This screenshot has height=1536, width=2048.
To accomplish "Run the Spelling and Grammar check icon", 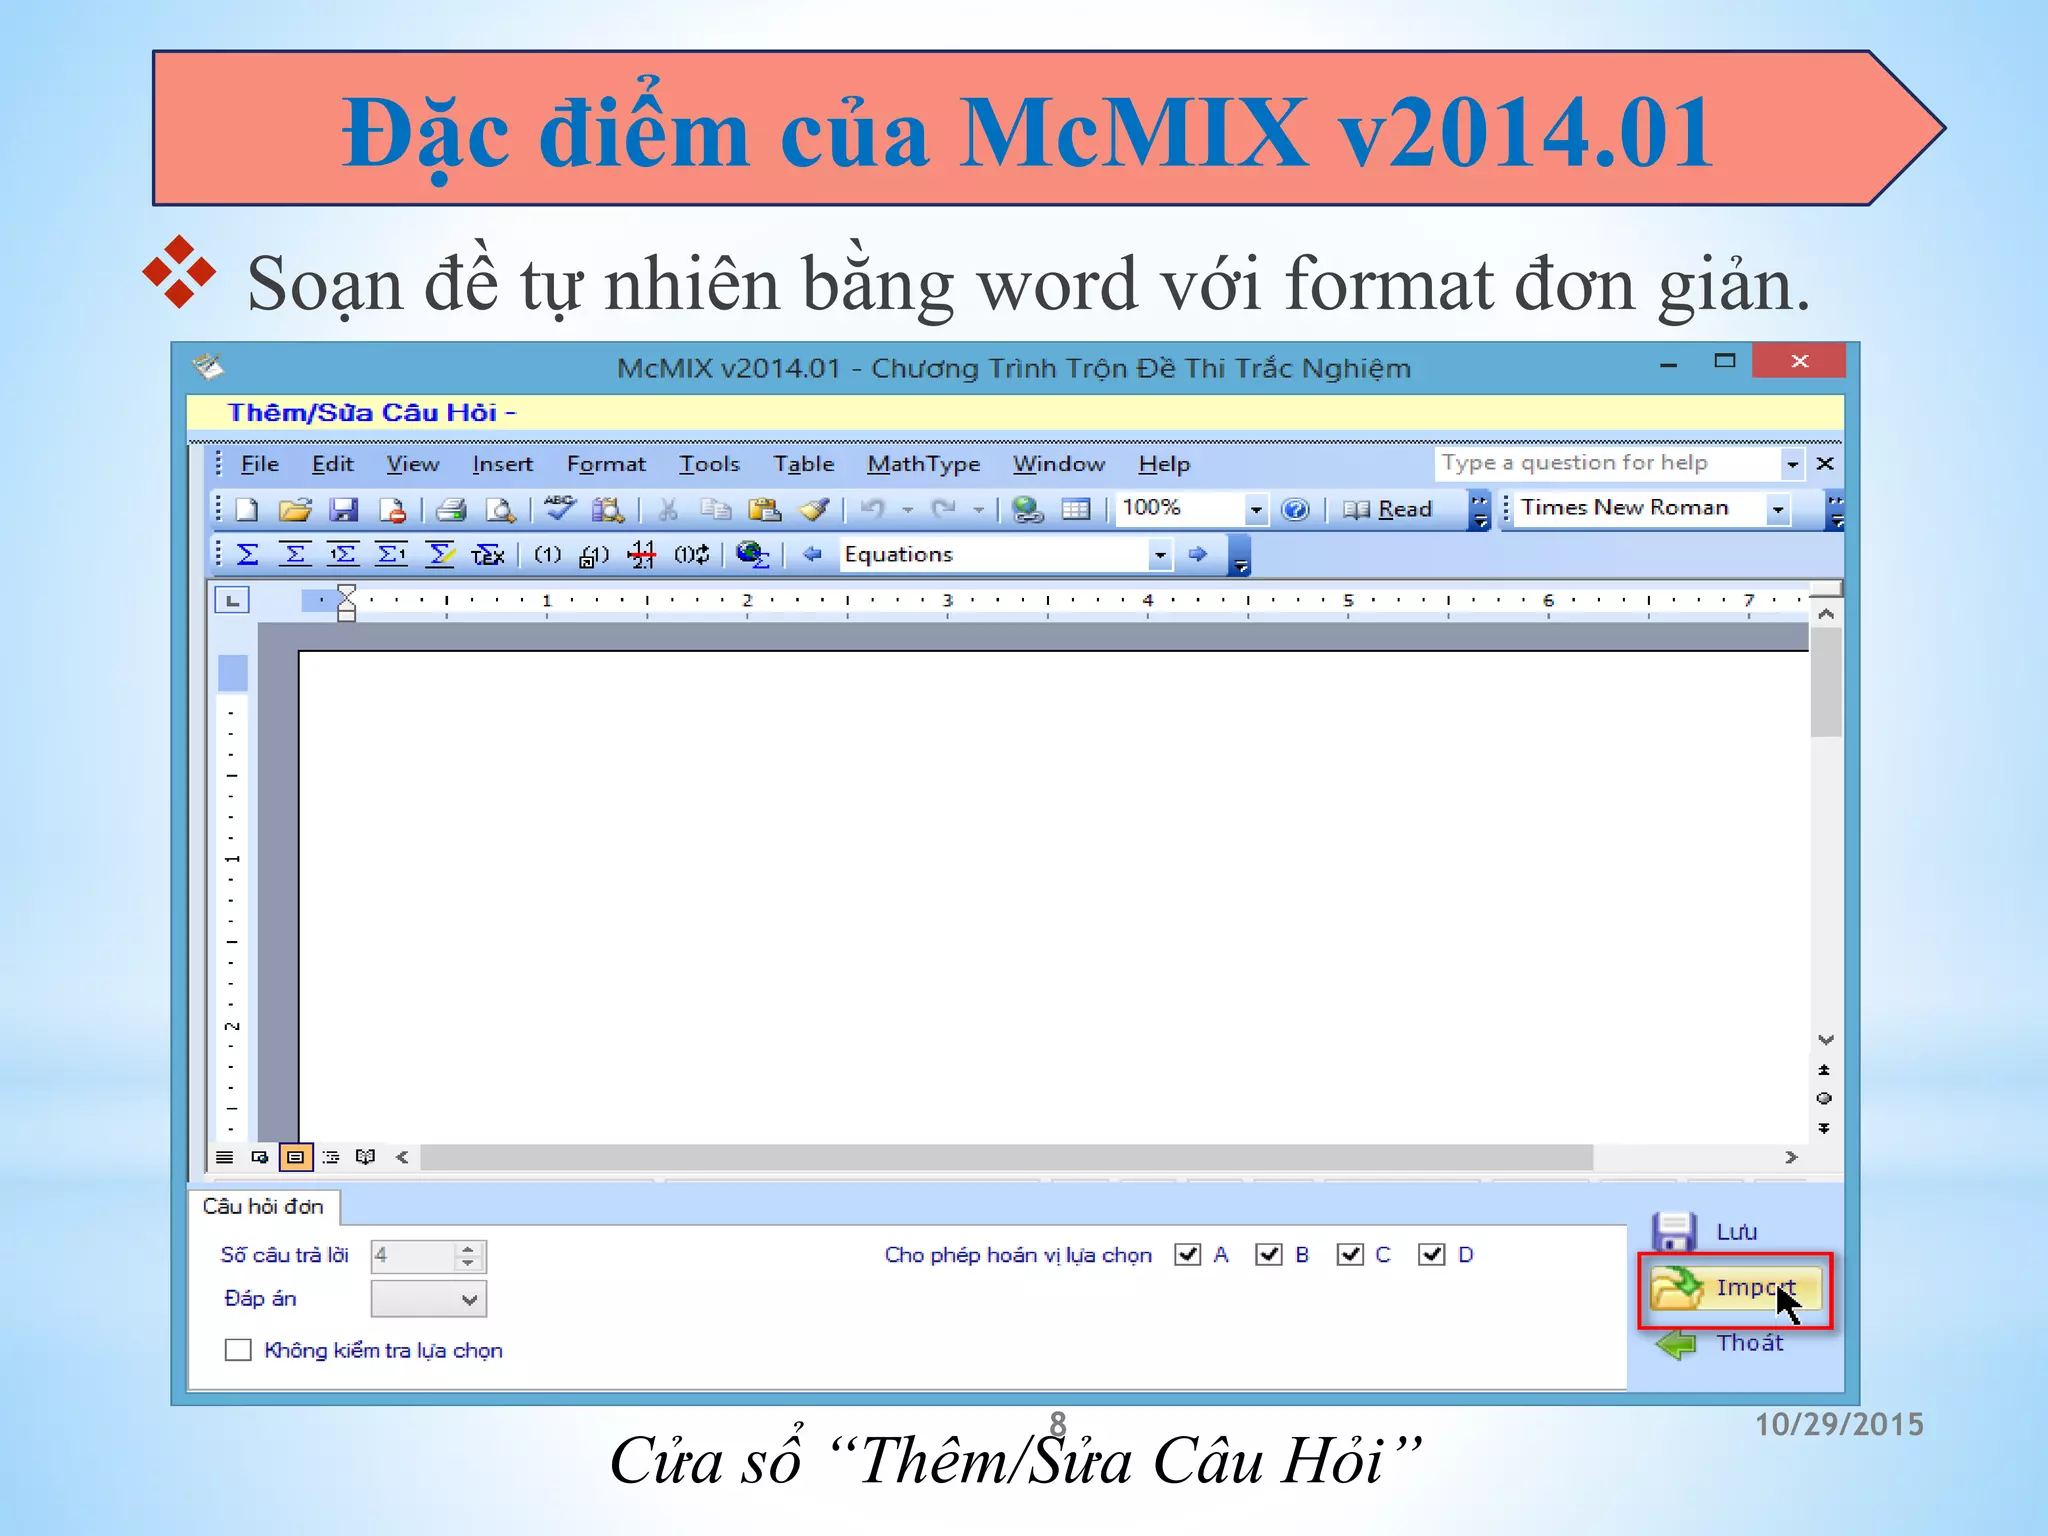I will point(560,508).
